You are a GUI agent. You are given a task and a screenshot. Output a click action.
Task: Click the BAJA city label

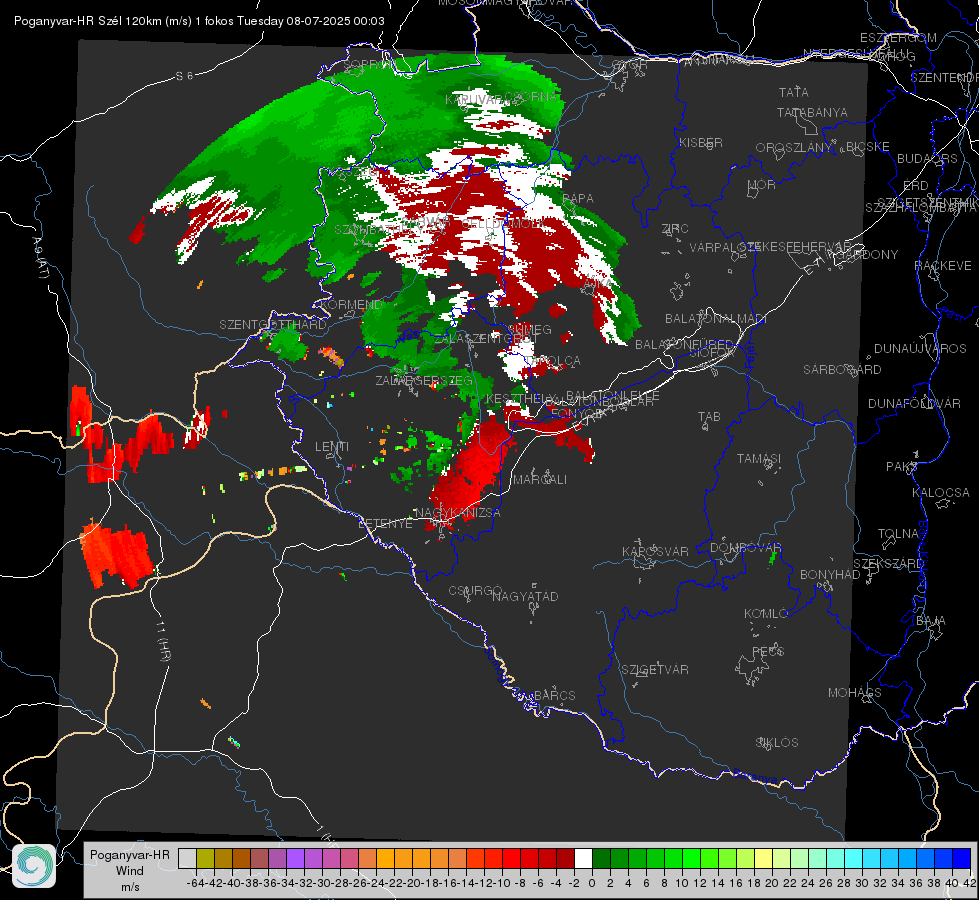point(931,621)
